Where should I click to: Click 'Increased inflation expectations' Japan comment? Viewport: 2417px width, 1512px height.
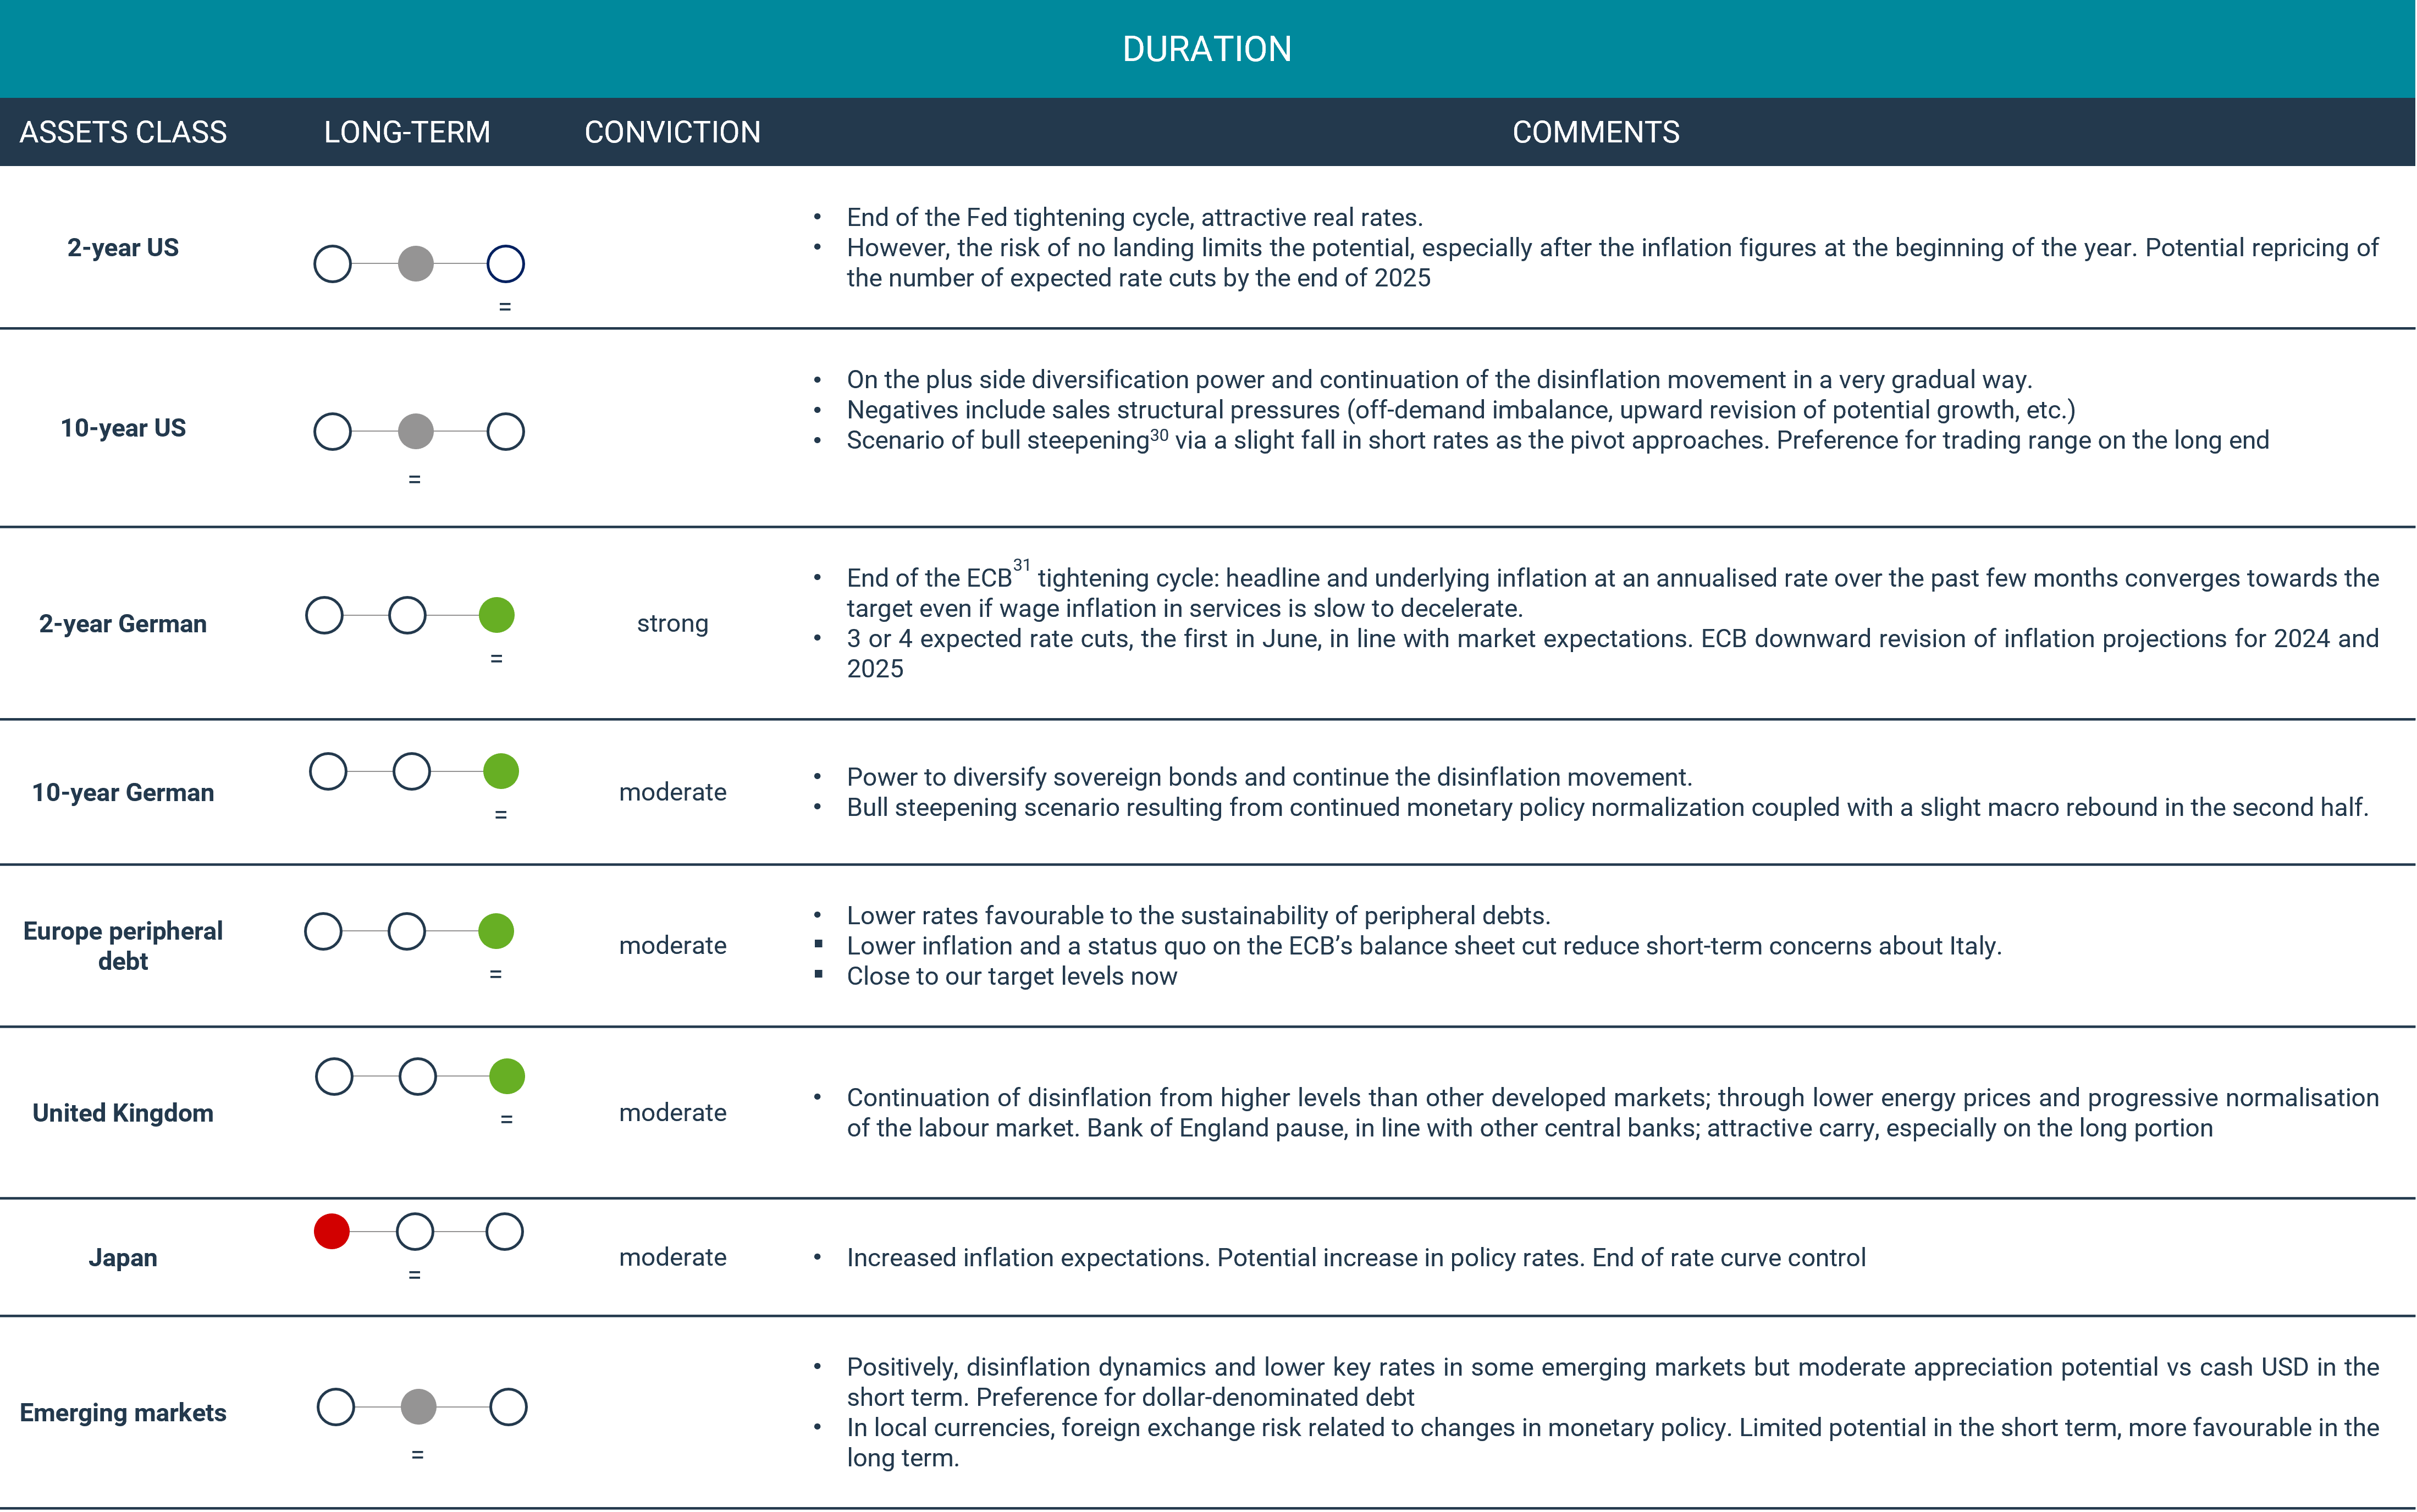pyautogui.click(x=1356, y=1258)
